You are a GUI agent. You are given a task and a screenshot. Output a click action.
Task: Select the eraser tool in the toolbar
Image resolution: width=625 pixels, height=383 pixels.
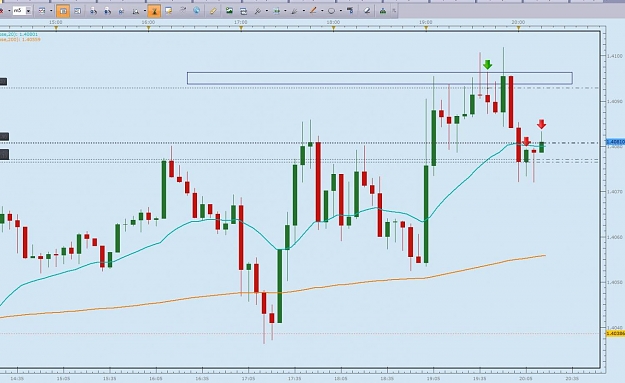(x=367, y=11)
